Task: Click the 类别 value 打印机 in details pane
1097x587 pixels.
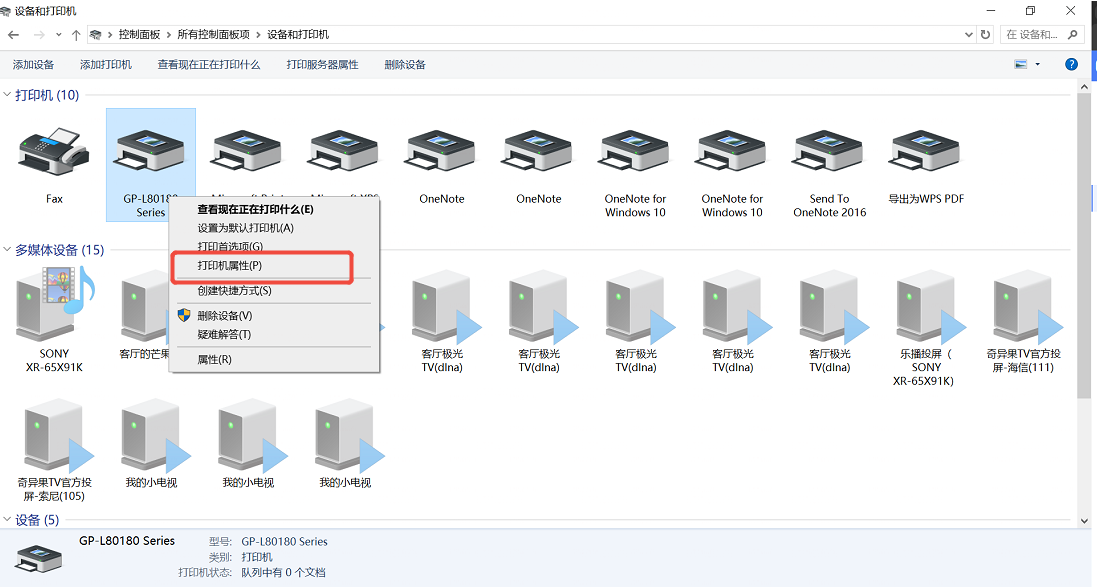Action: point(257,557)
